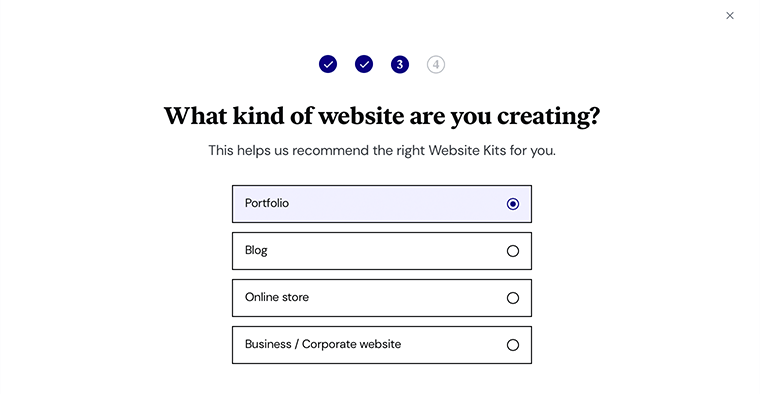Click inside the Business / Corporate option box
The image size is (760, 394).
382,345
